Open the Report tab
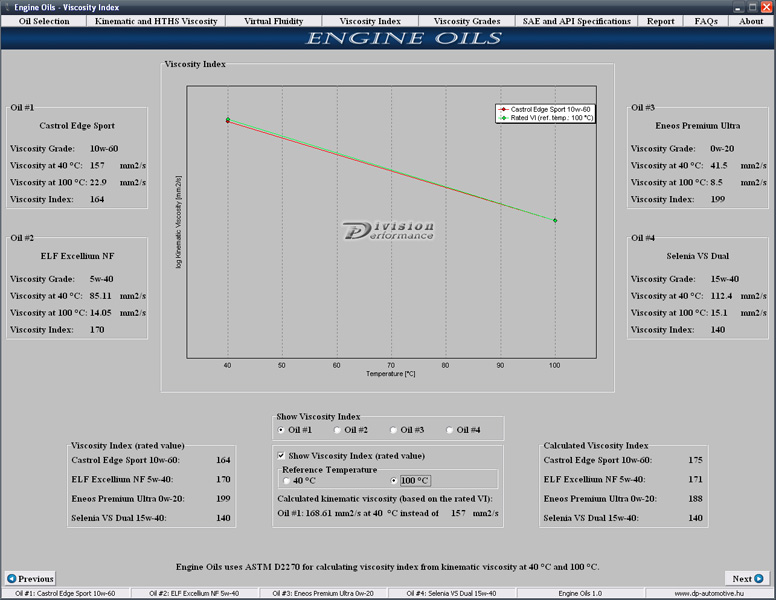The width and height of the screenshot is (776, 600). pos(661,21)
